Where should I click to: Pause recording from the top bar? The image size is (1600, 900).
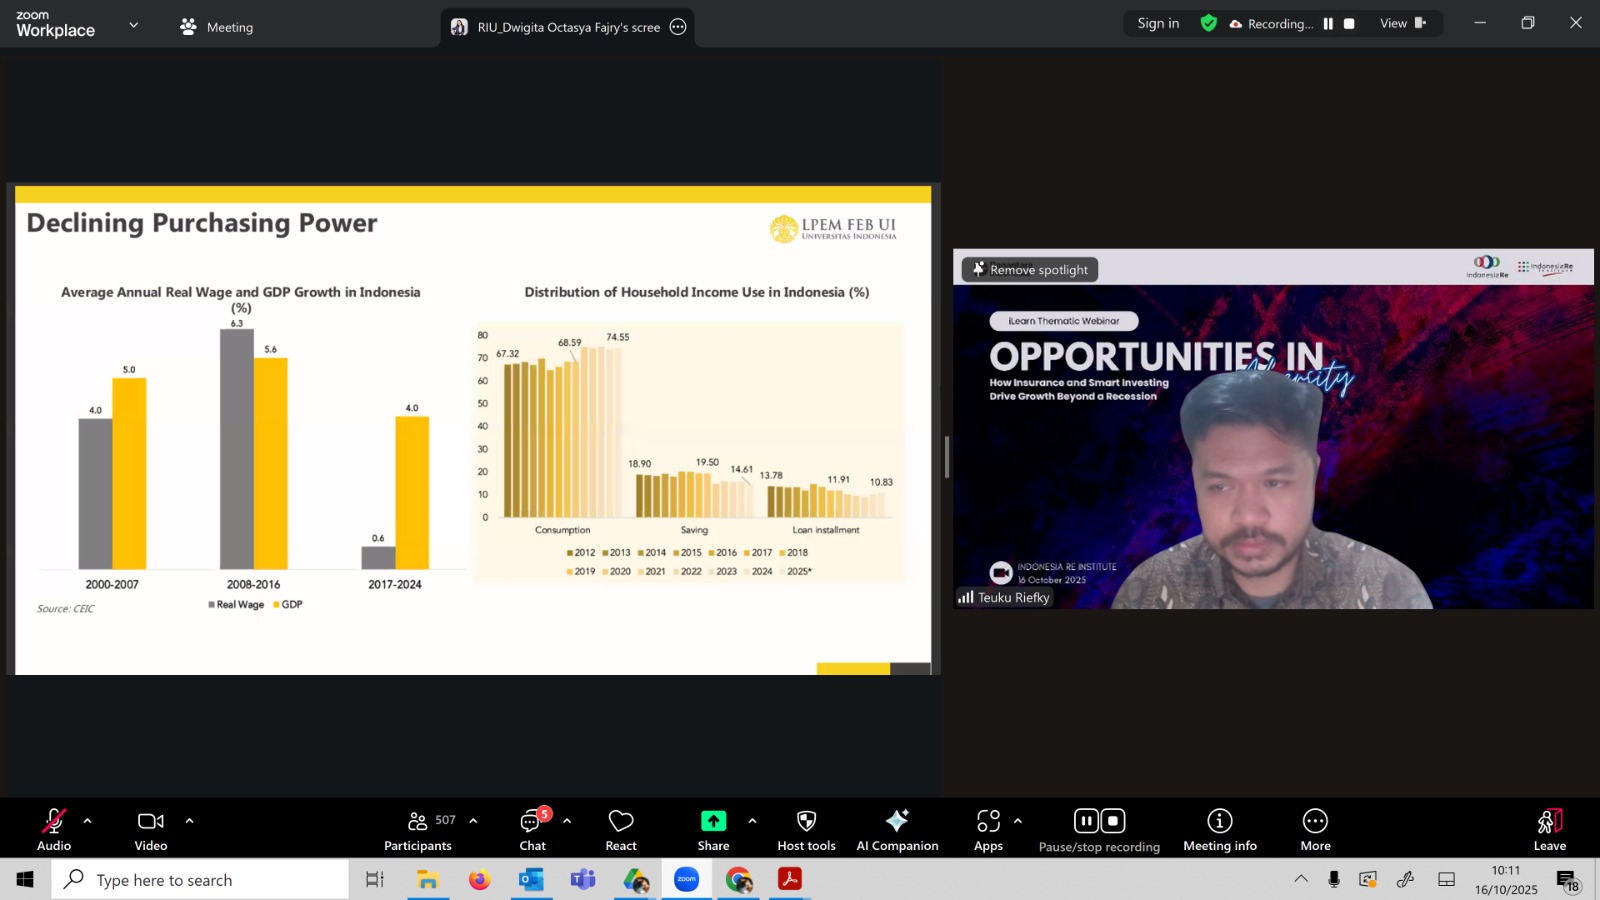click(1328, 24)
